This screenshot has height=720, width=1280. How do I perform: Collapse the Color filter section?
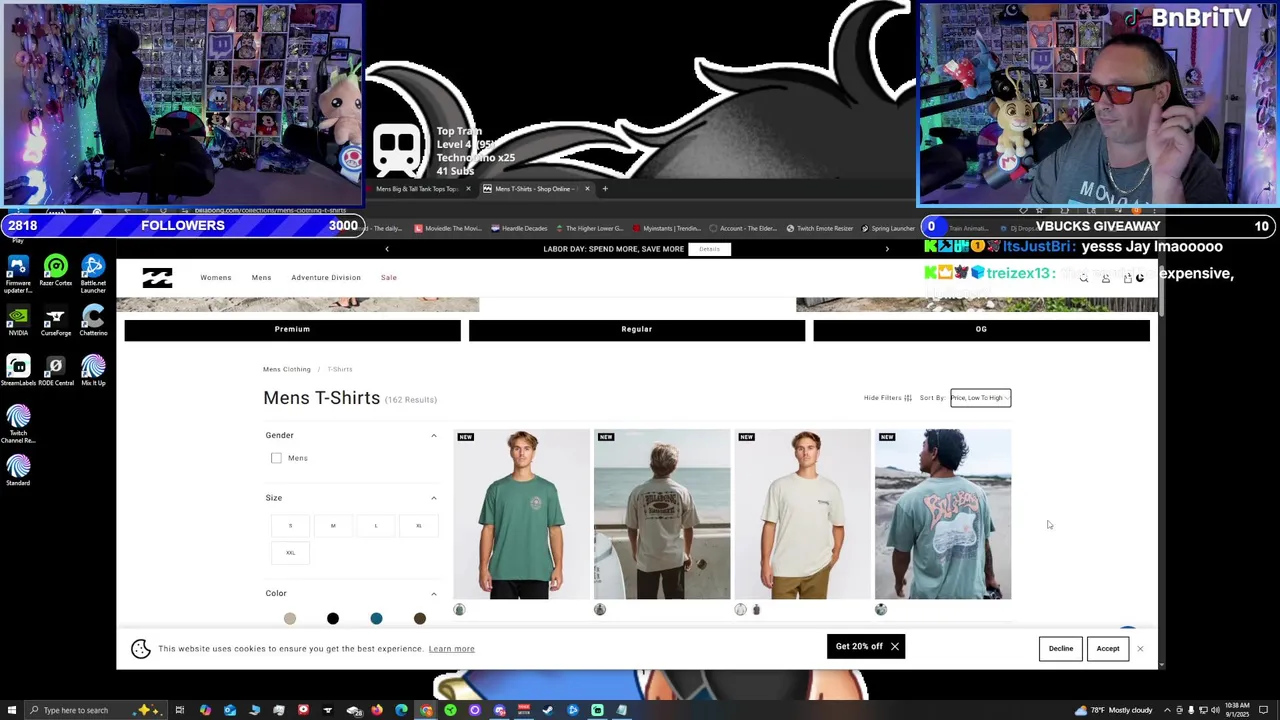point(434,593)
